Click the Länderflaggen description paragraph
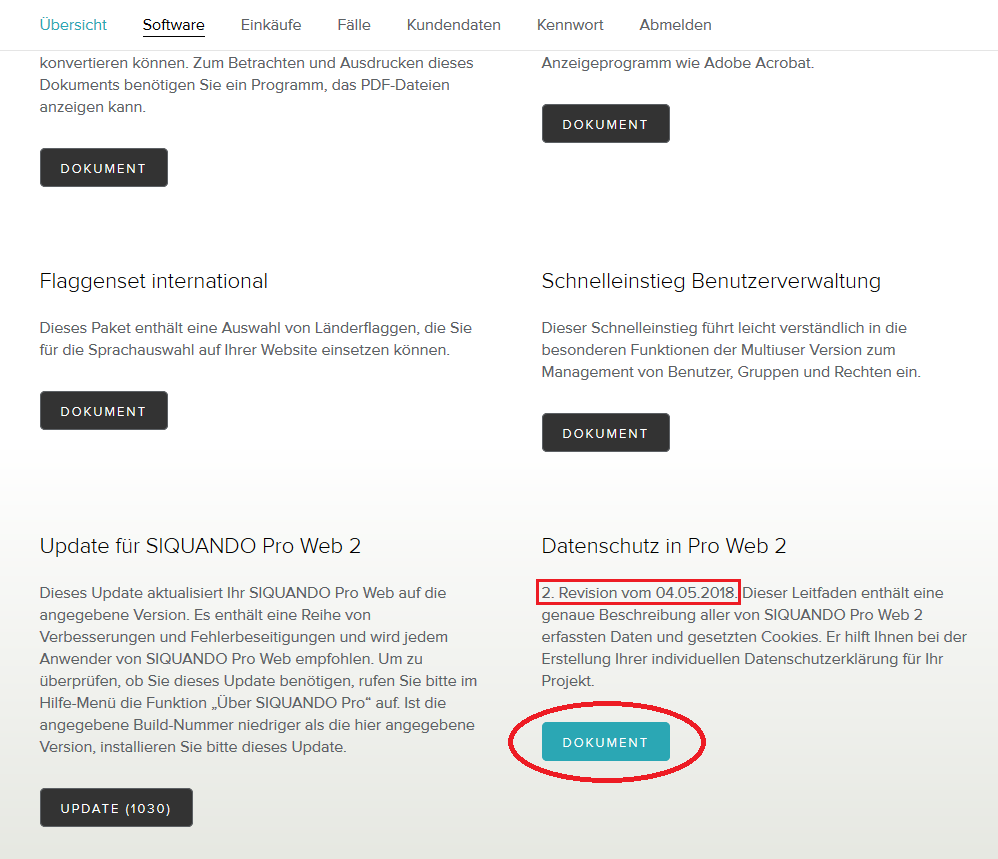Viewport: 998px width, 859px height. 255,339
